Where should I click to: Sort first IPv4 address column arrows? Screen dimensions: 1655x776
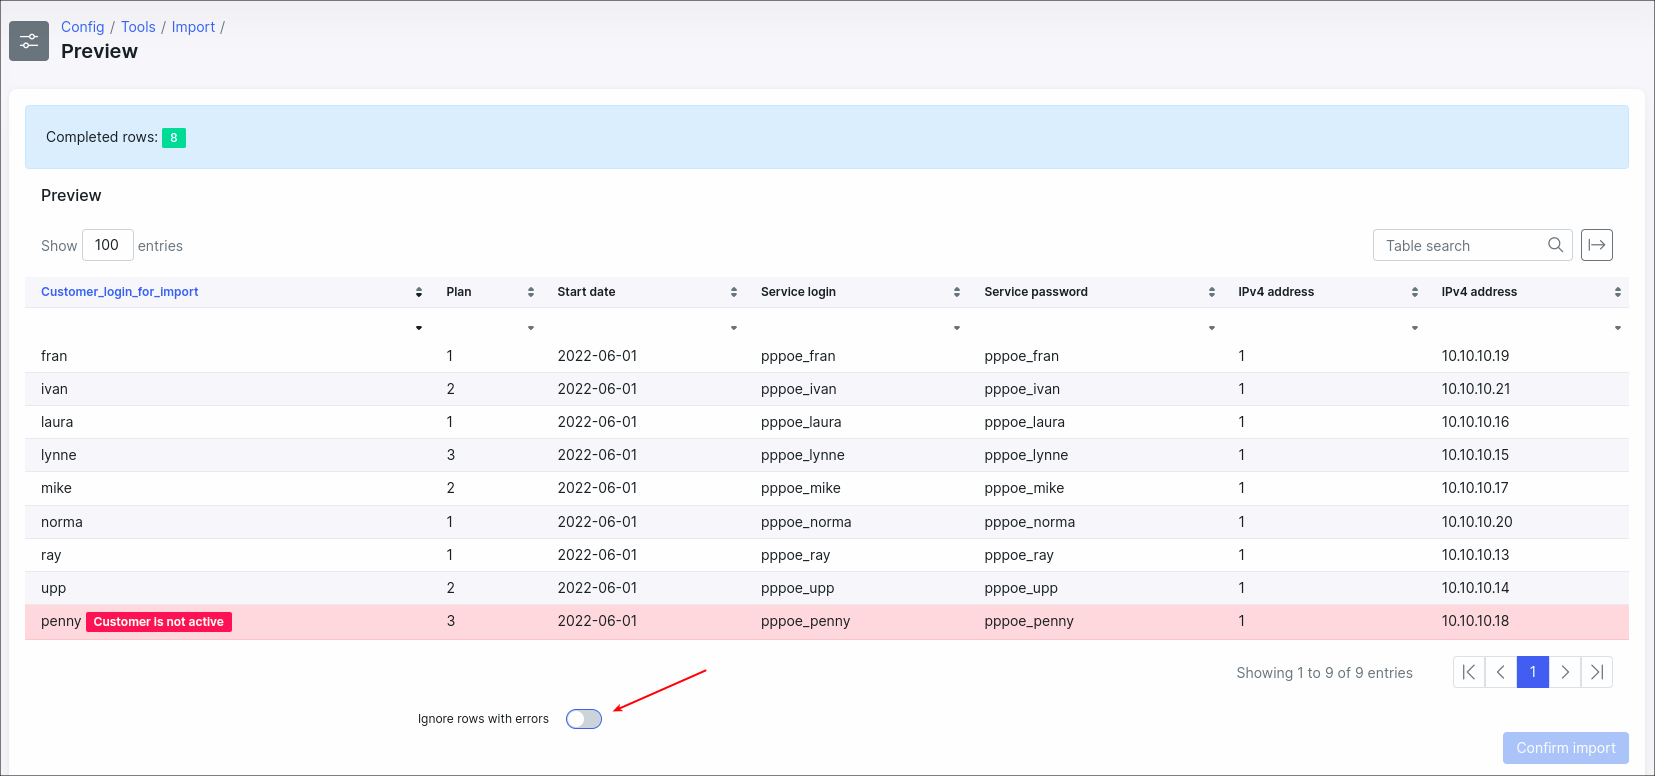click(x=1414, y=292)
